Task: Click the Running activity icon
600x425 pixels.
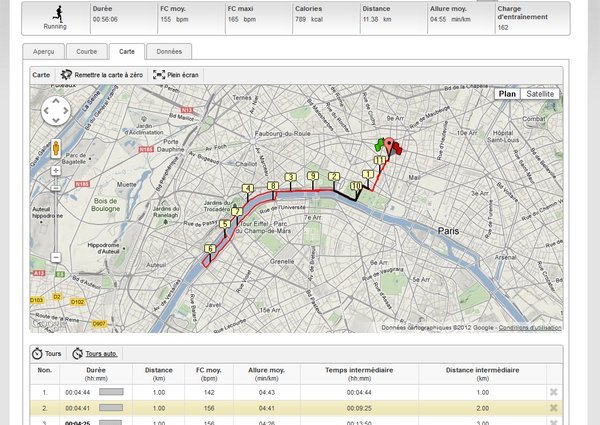Action: point(58,13)
